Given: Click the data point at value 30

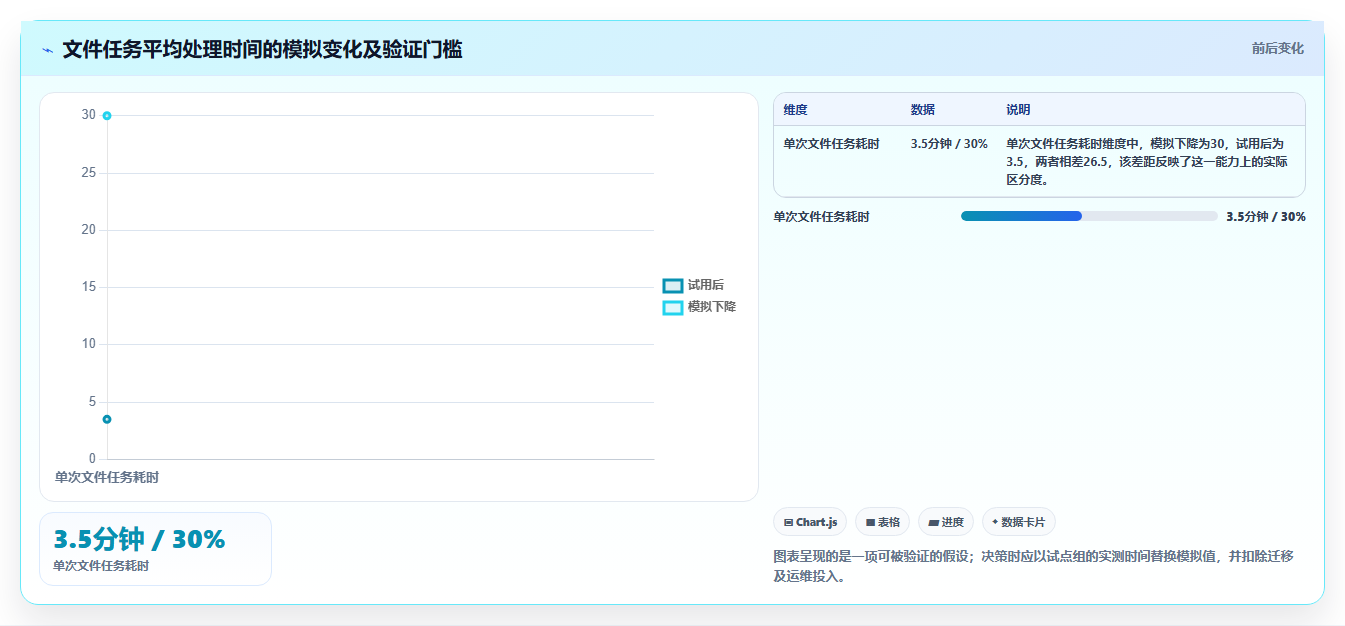Looking at the screenshot, I should [x=107, y=116].
